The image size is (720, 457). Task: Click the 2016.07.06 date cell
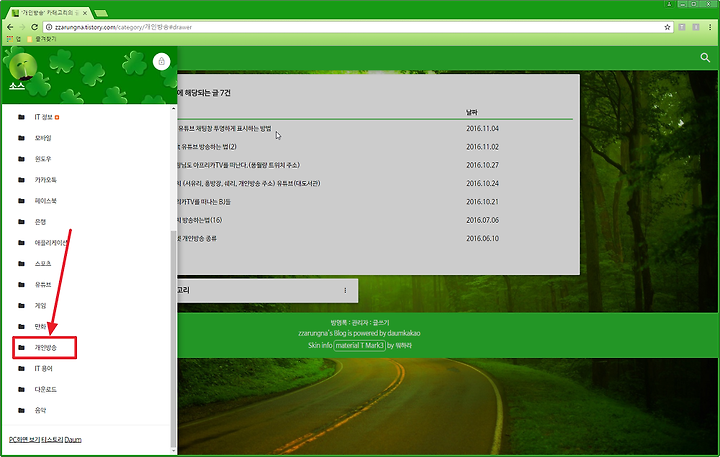click(x=482, y=220)
